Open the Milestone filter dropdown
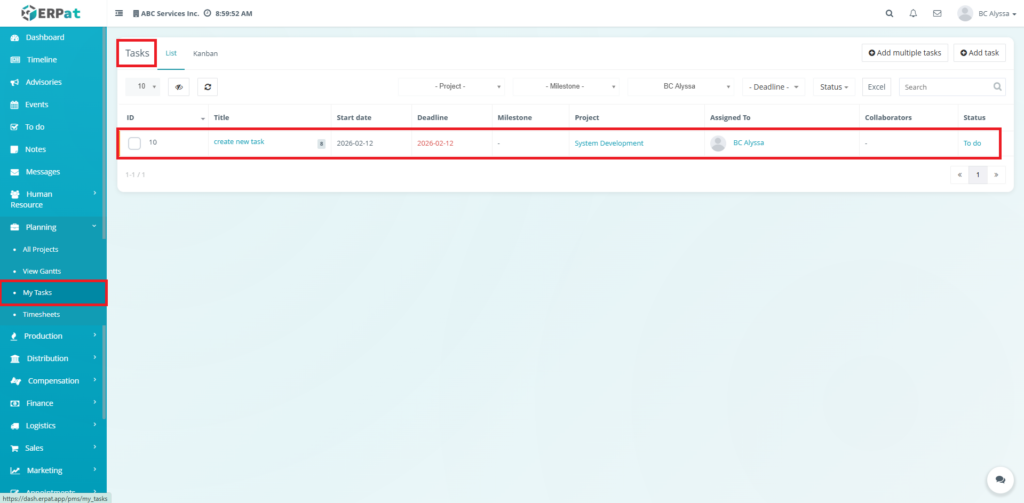This screenshot has height=503, width=1024. point(567,87)
